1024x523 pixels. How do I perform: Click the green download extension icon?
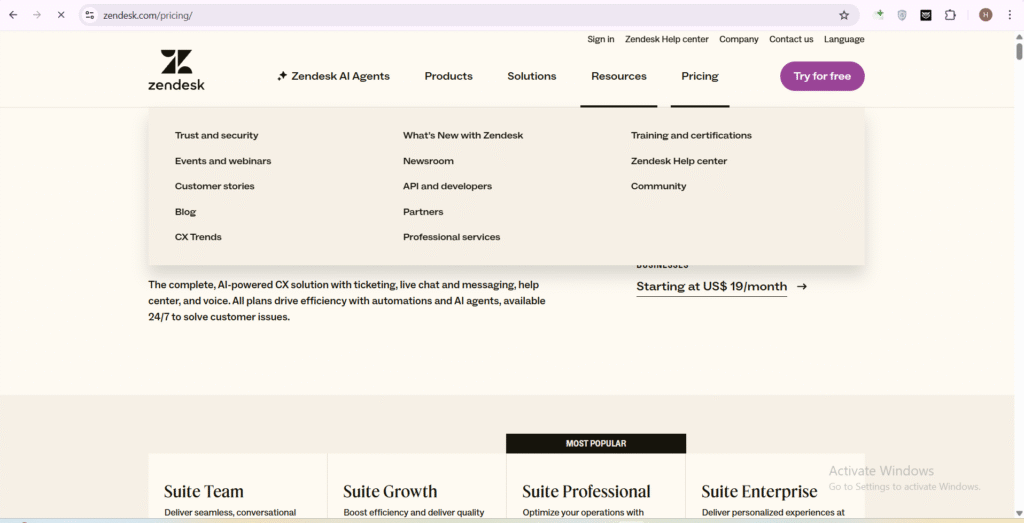coord(880,14)
